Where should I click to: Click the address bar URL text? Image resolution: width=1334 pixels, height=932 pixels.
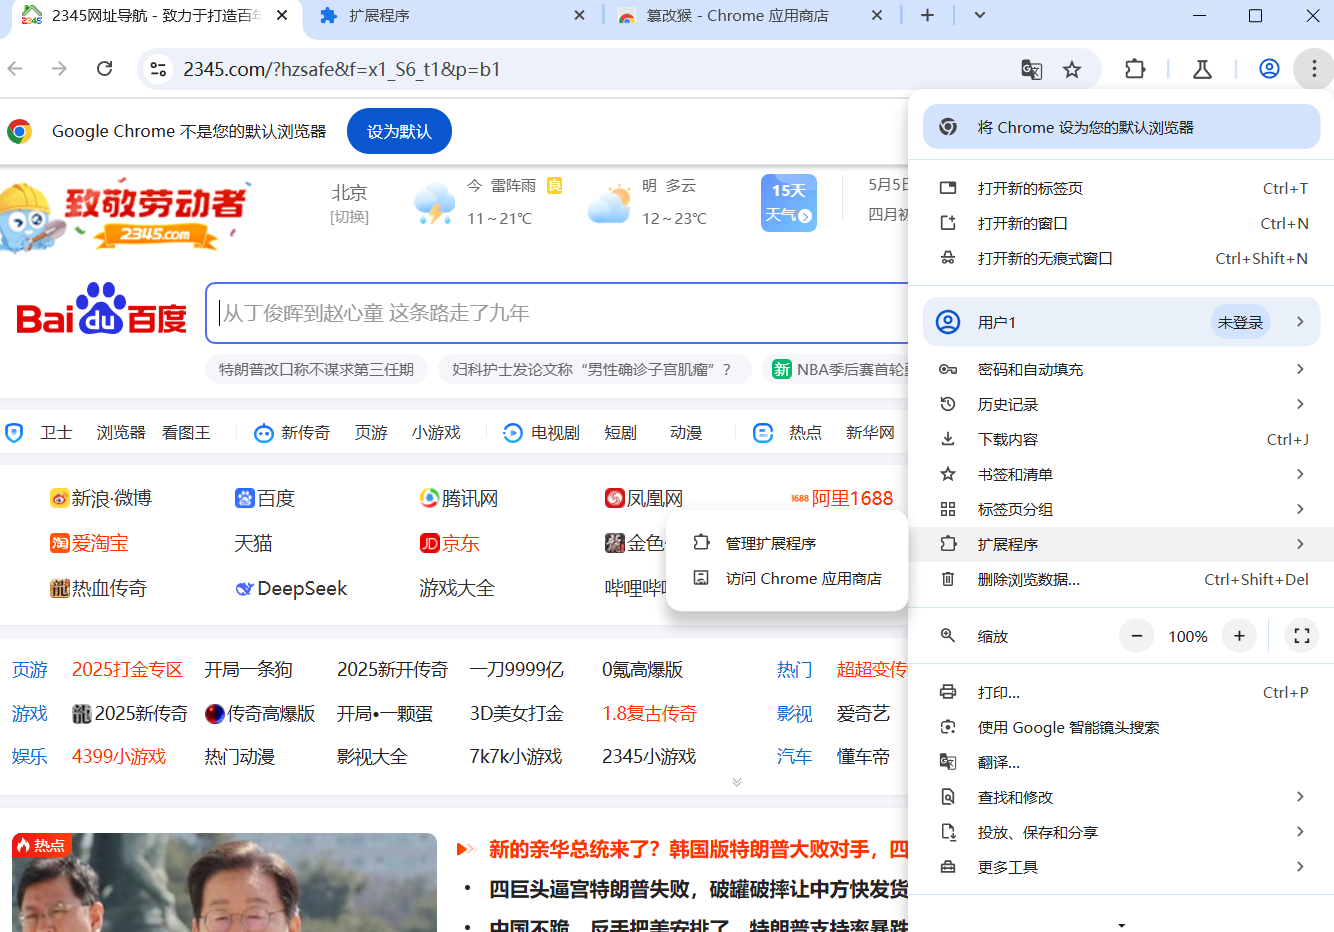(x=342, y=69)
